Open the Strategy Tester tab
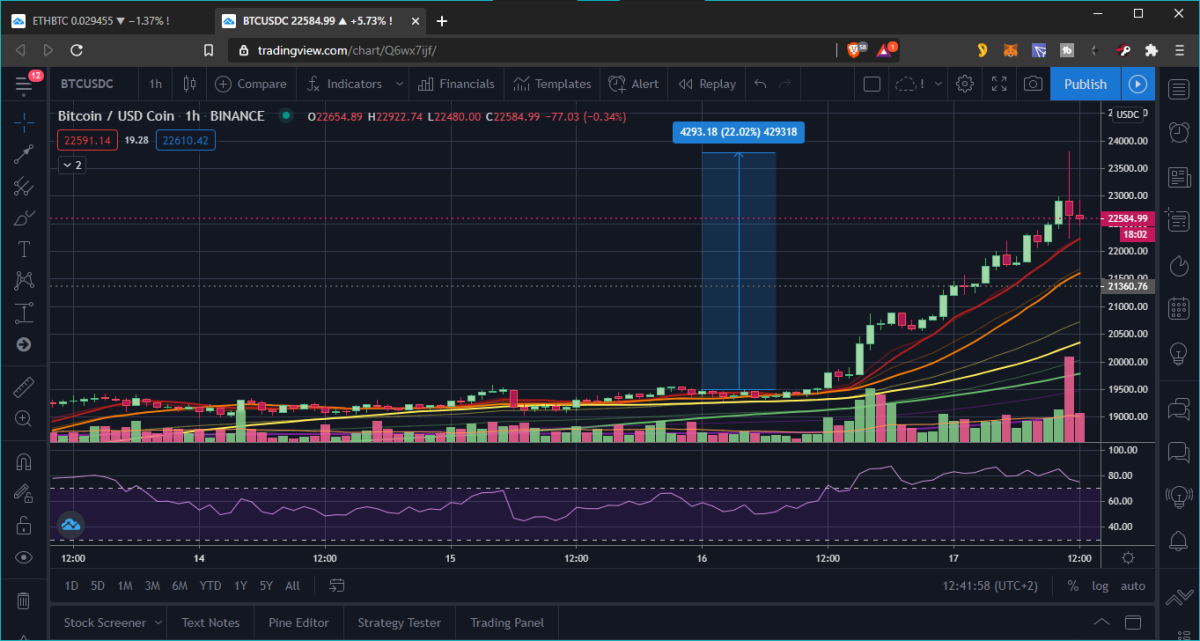 (399, 622)
